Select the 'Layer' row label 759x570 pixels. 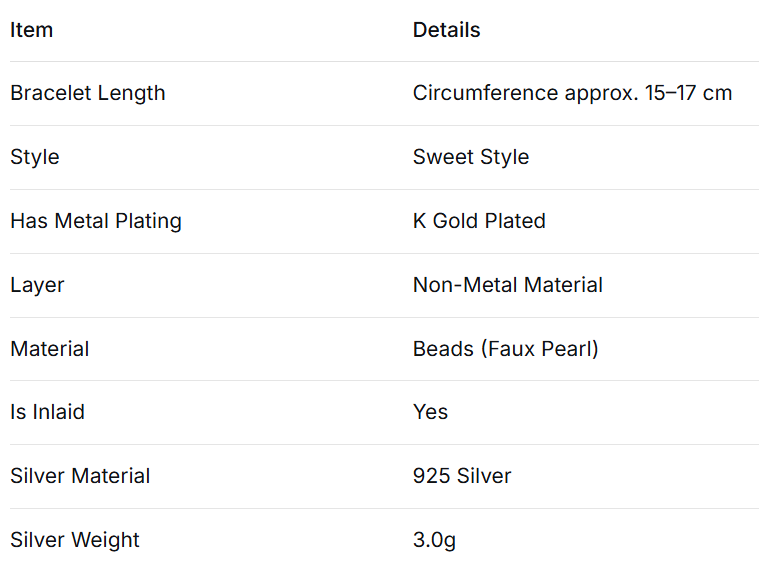(x=37, y=285)
